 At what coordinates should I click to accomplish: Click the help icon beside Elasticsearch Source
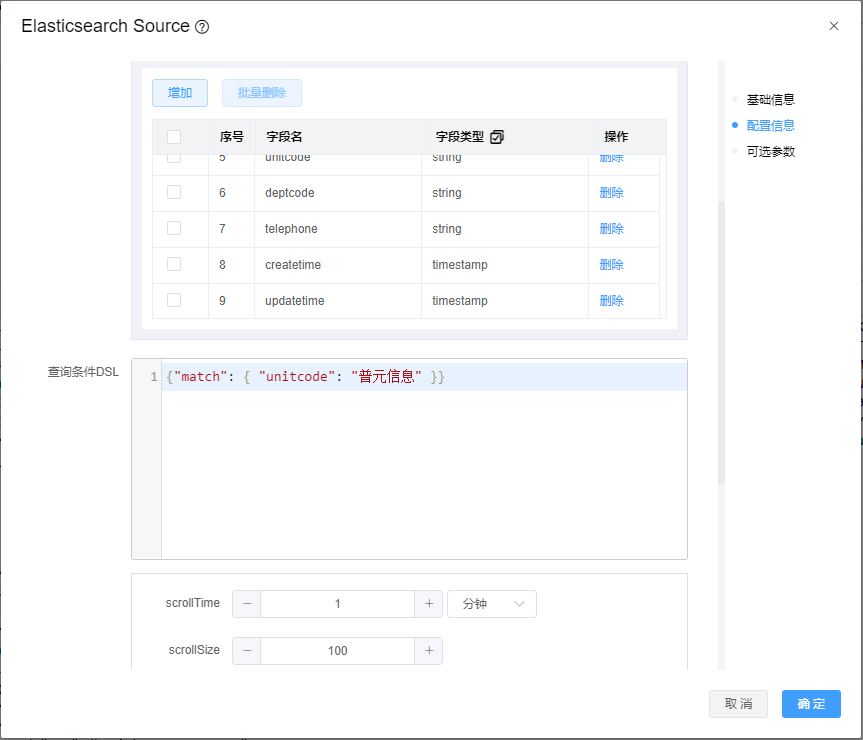202,27
